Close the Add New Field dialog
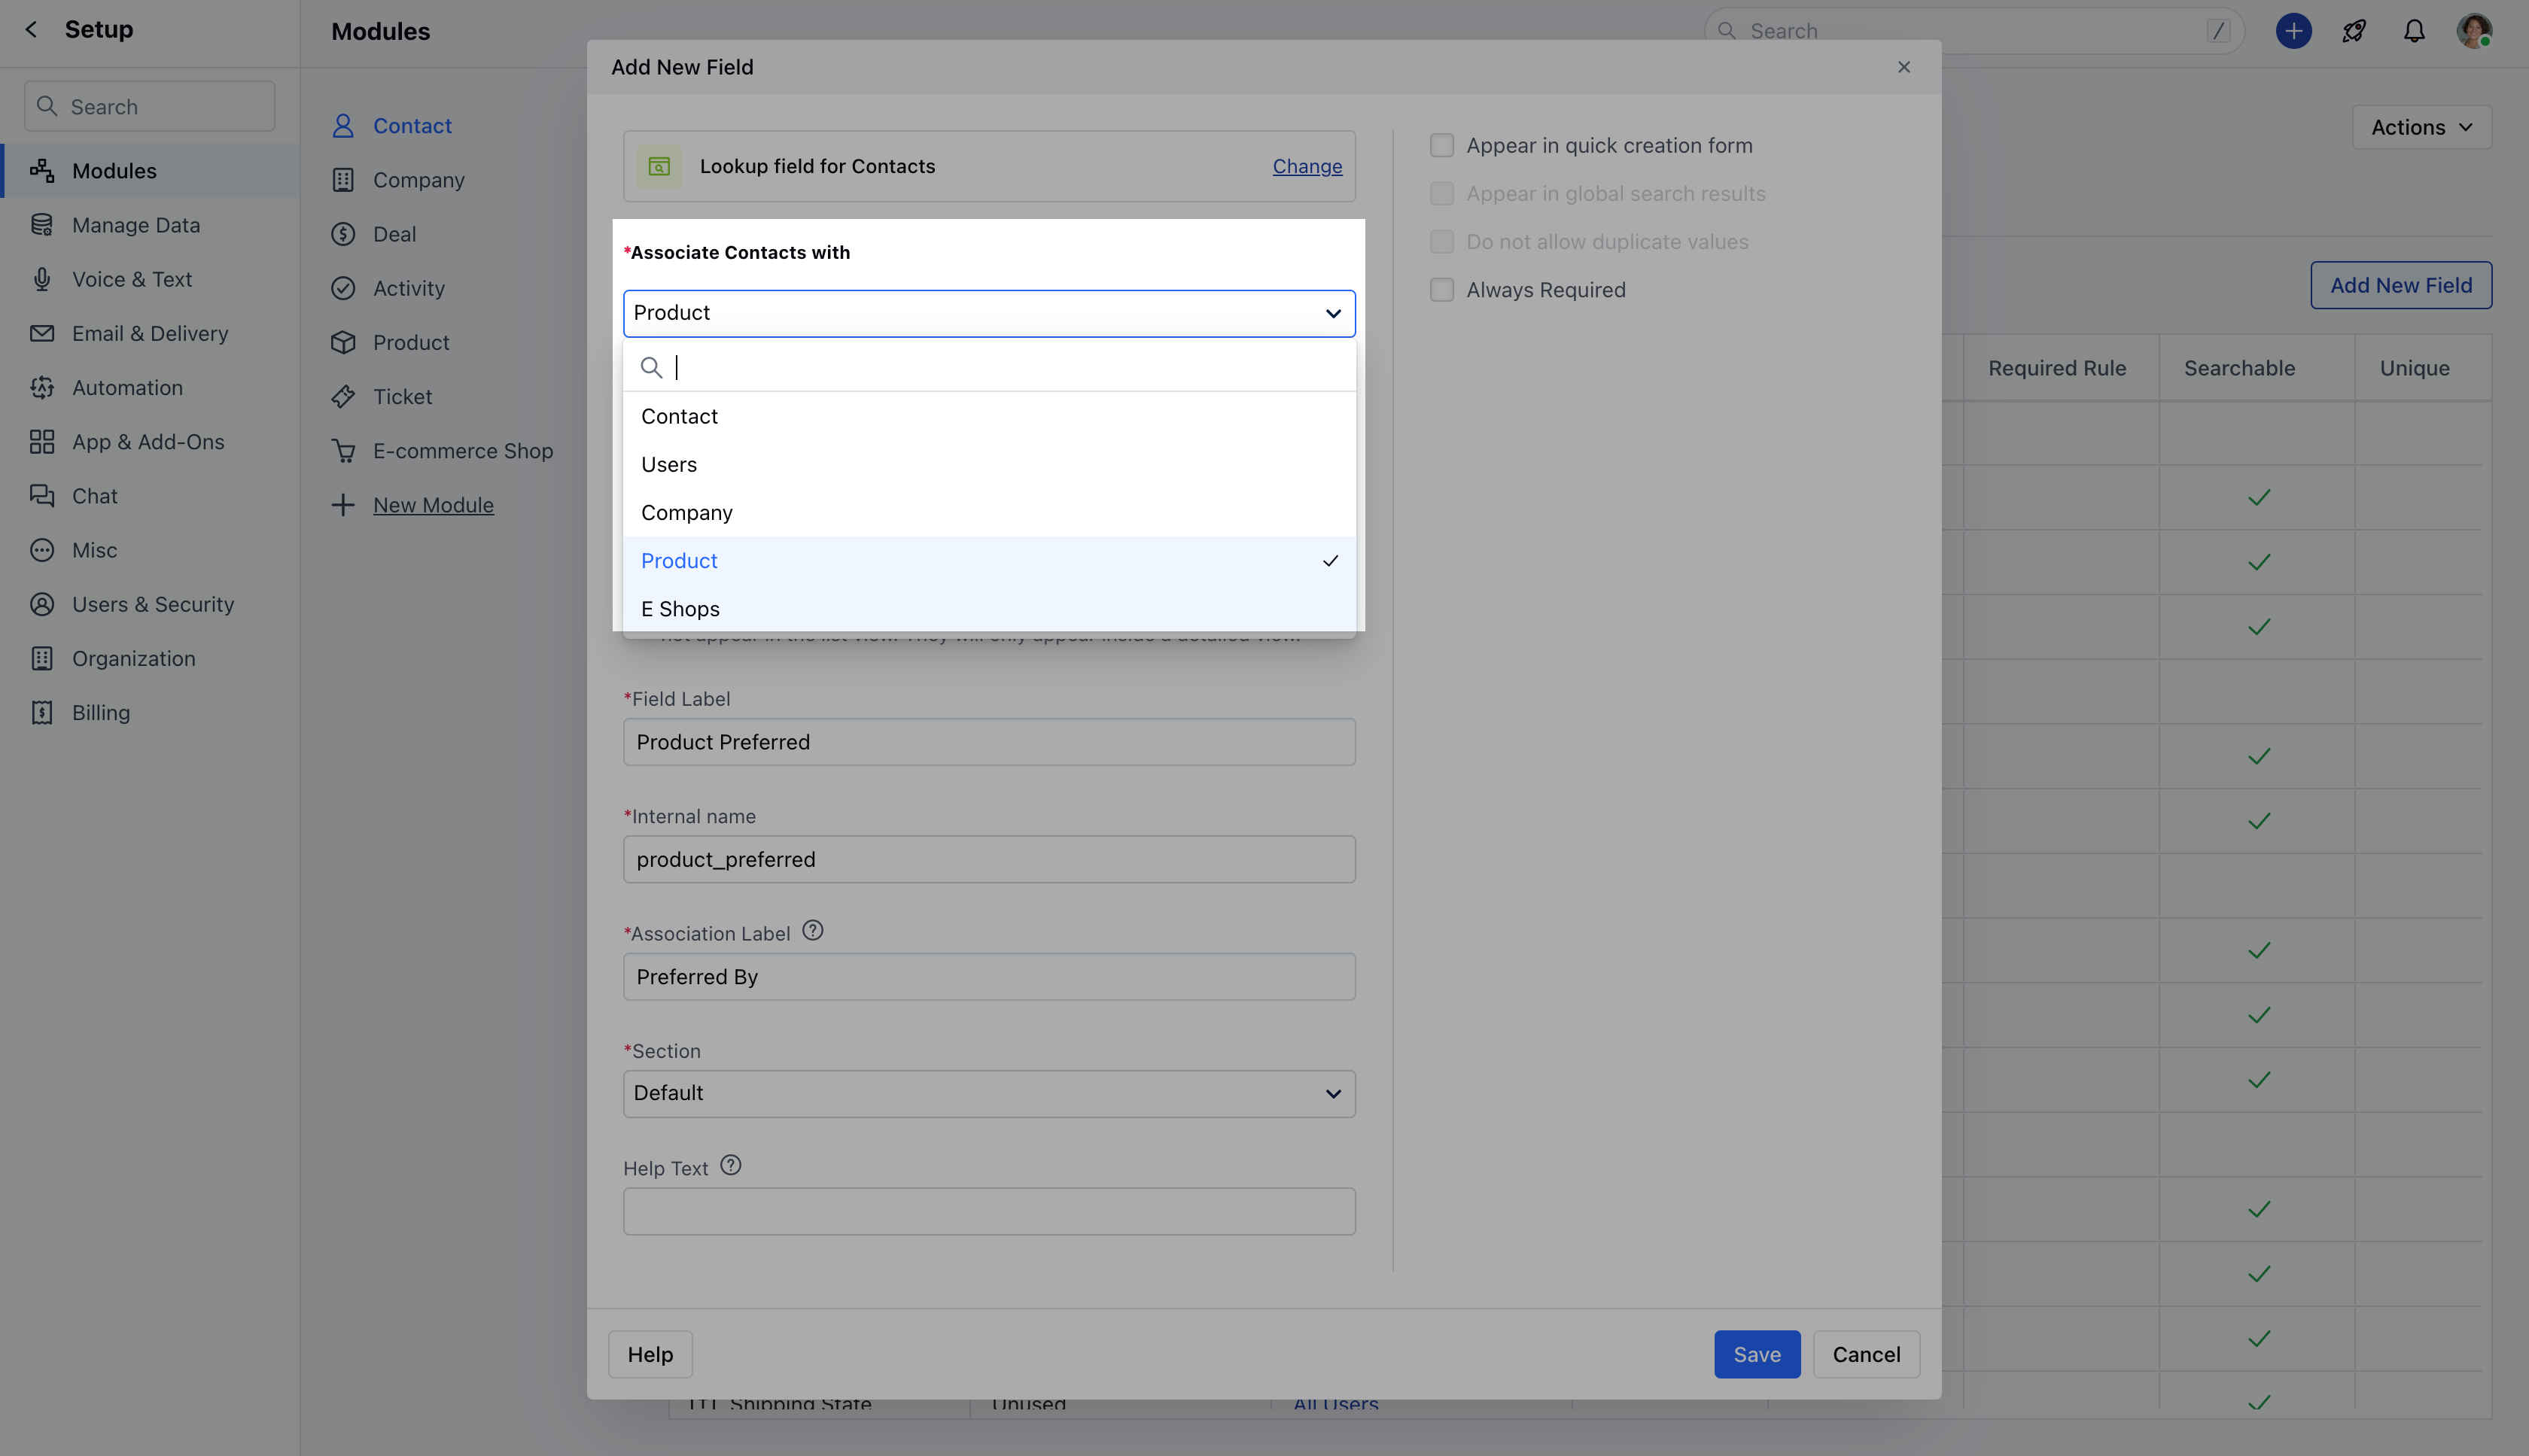This screenshot has height=1456, width=2529. tap(1904, 67)
